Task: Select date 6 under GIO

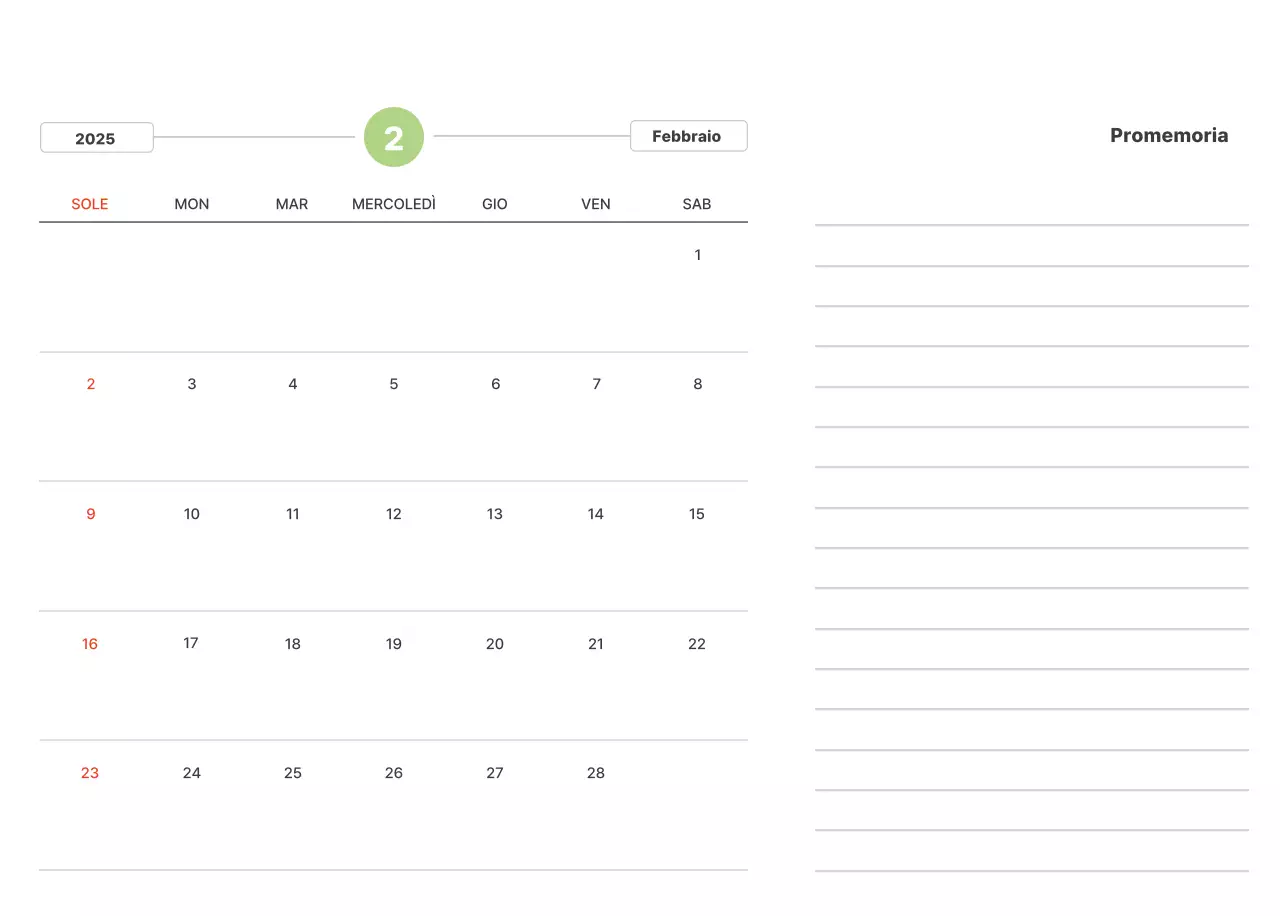Action: point(495,384)
